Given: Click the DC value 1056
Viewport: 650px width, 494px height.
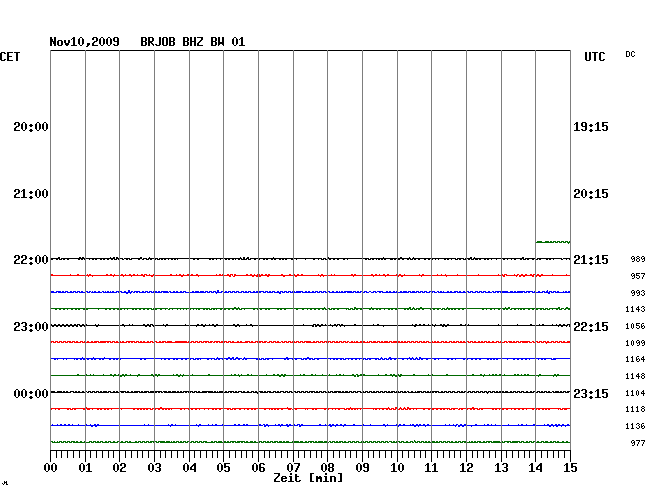Looking at the screenshot, I should click(x=635, y=326).
